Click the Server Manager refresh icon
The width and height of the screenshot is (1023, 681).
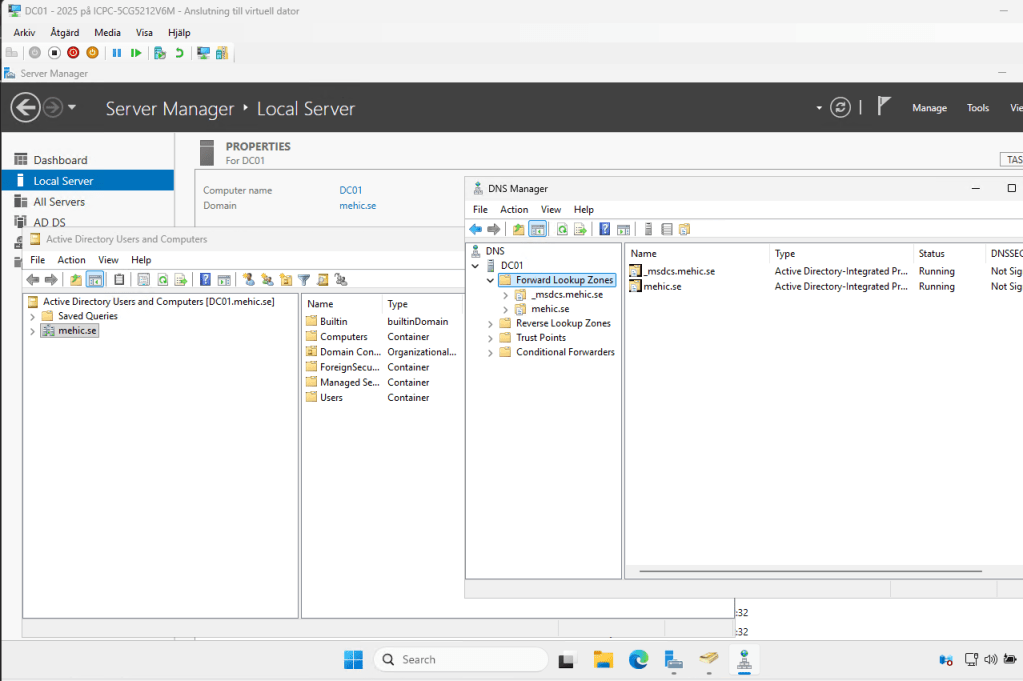tap(841, 108)
